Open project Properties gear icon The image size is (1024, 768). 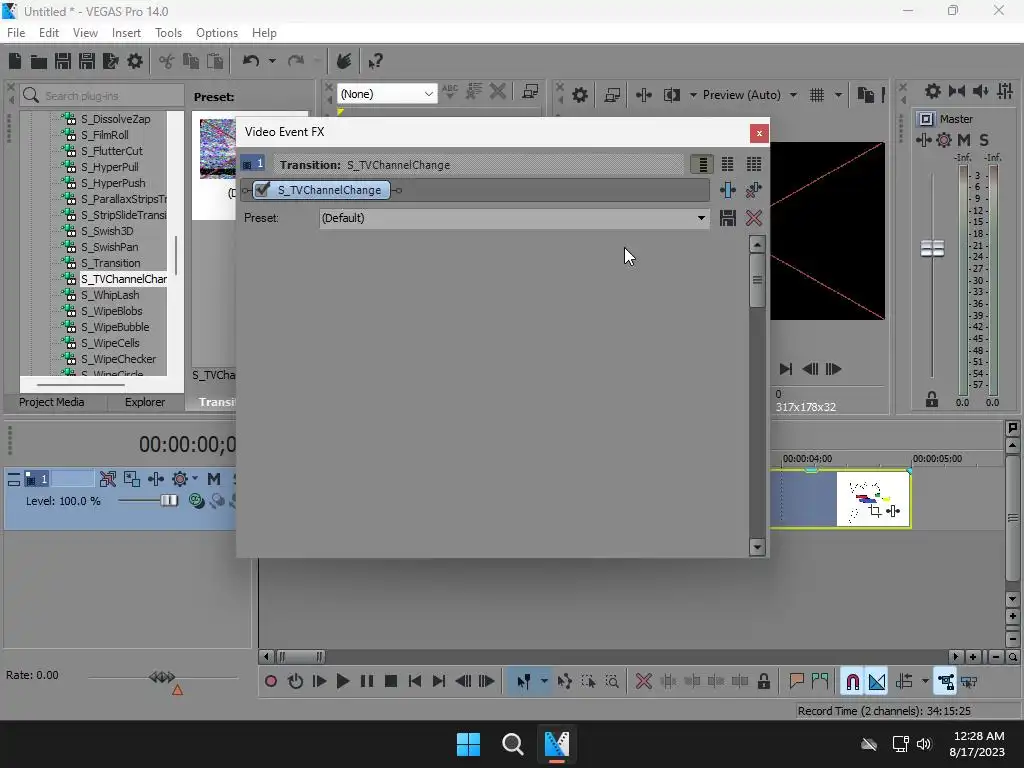135,61
